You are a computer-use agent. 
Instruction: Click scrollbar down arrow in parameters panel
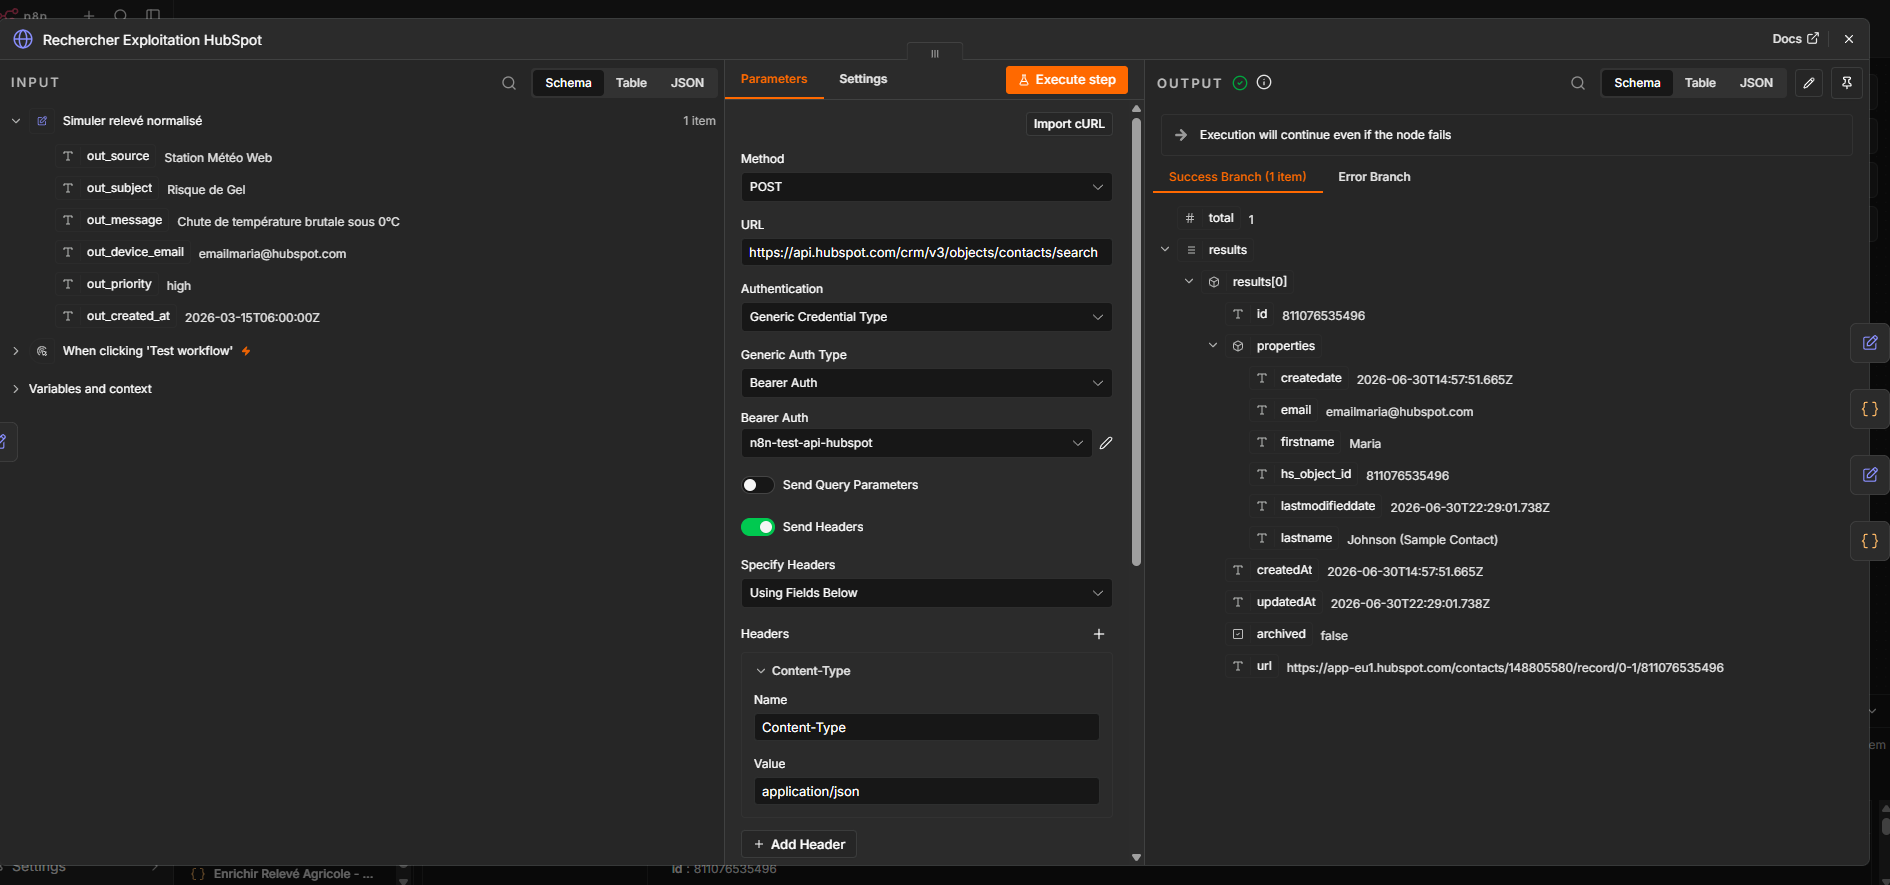click(x=1136, y=857)
